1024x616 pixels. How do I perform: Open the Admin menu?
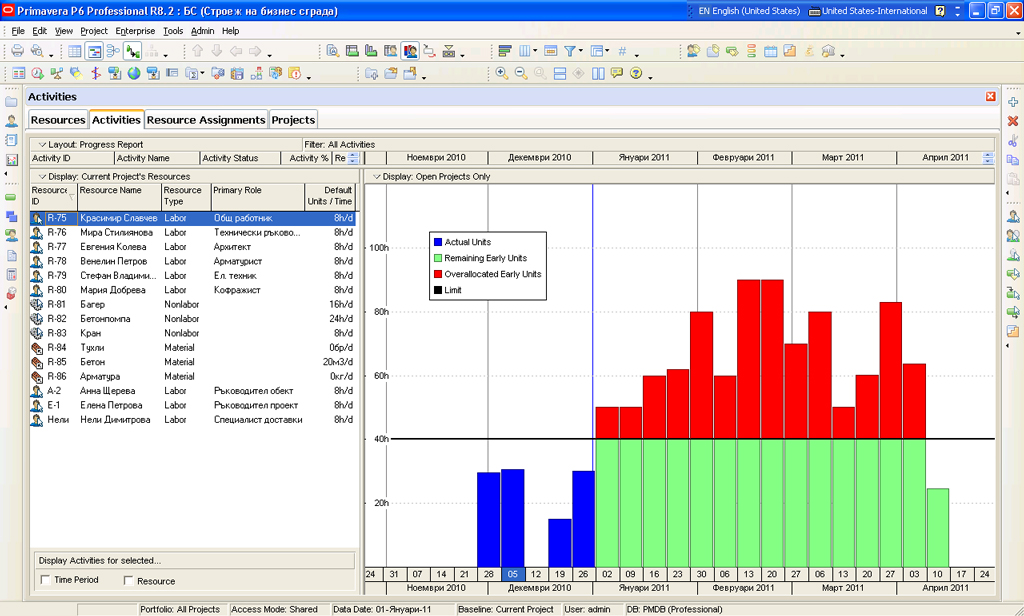(202, 31)
